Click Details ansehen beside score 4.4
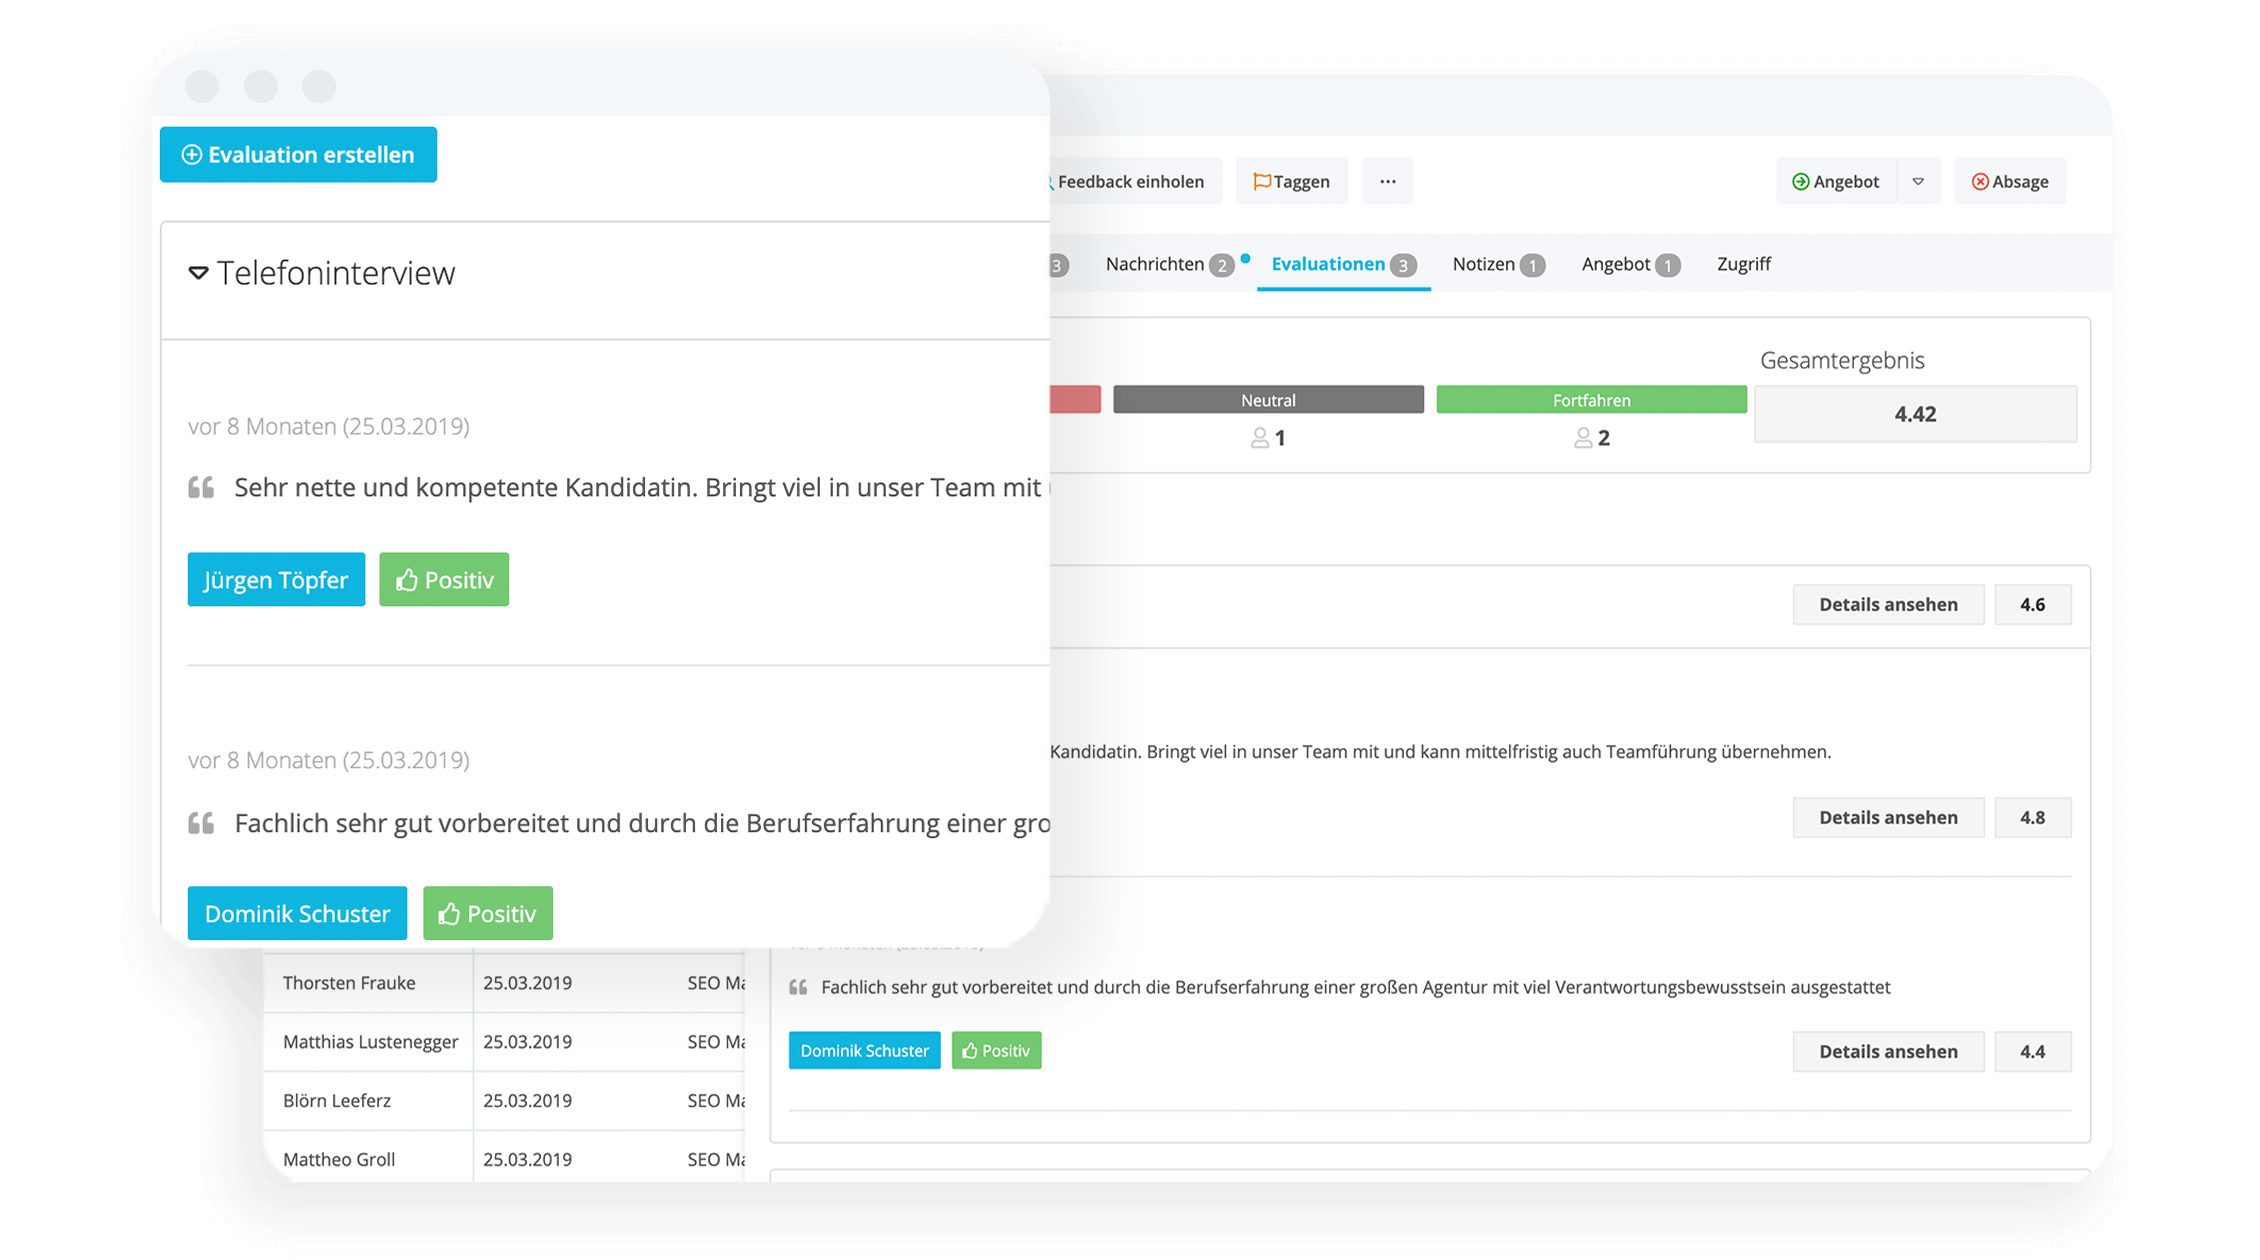The width and height of the screenshot is (2260, 1260). (1888, 1052)
